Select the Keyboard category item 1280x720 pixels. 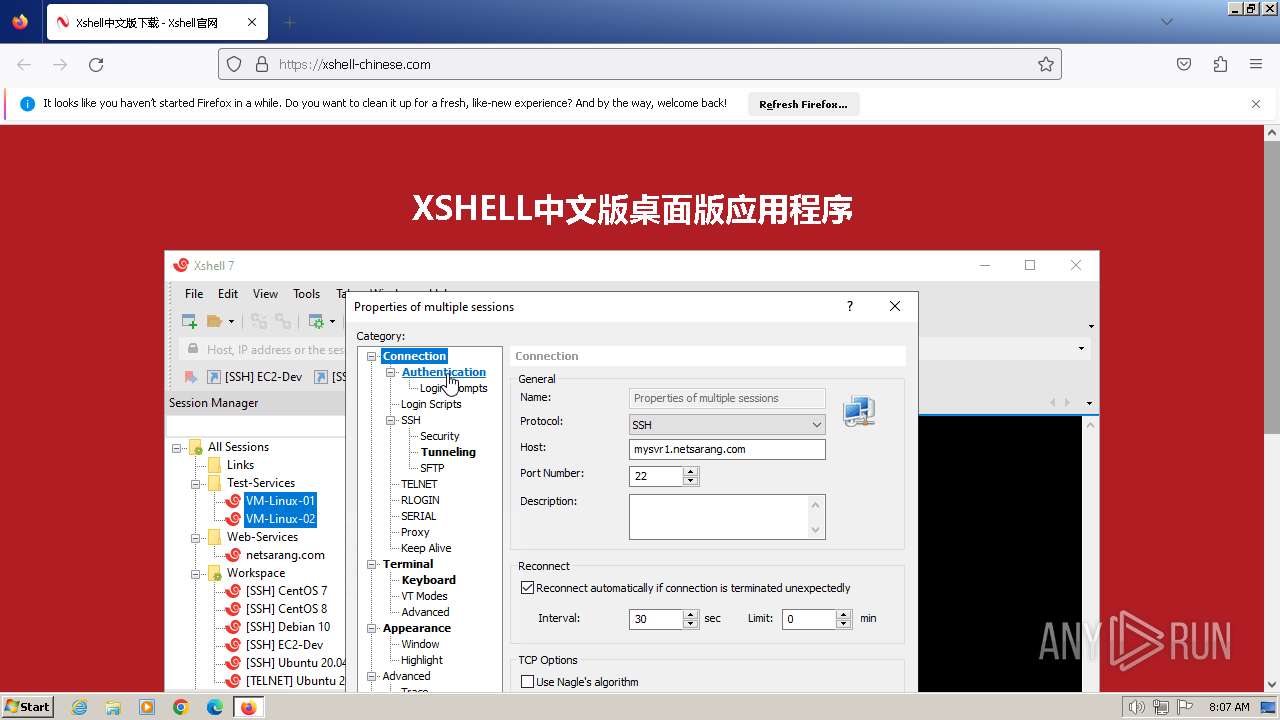(428, 580)
